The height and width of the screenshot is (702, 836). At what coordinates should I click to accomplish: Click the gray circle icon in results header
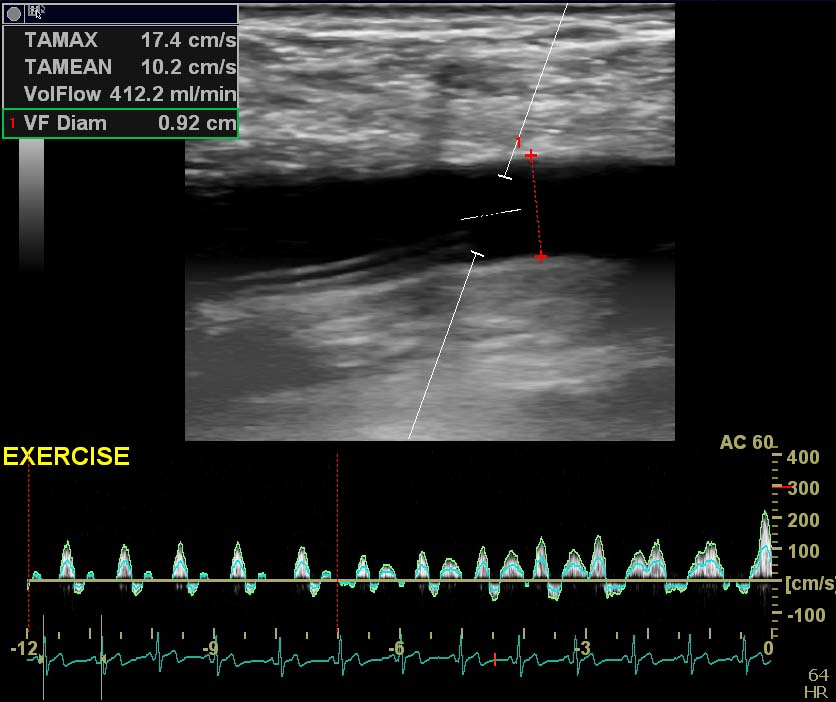point(14,14)
